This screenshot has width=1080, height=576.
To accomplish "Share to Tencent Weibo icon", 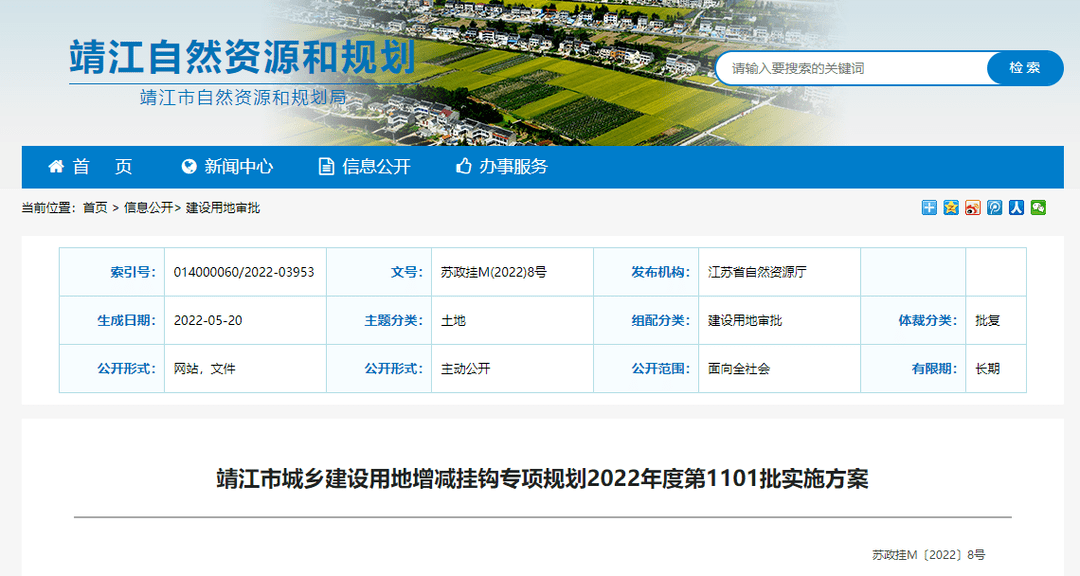I will [x=995, y=207].
